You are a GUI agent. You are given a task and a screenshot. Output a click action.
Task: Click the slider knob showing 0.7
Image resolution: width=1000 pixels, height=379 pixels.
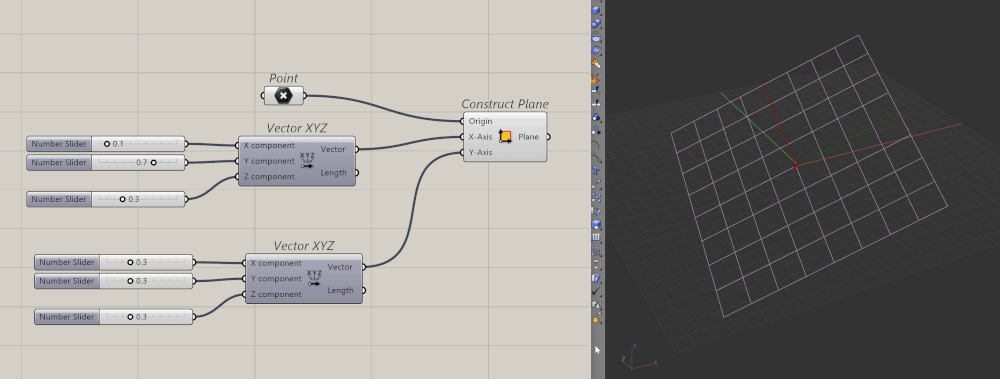coord(154,163)
